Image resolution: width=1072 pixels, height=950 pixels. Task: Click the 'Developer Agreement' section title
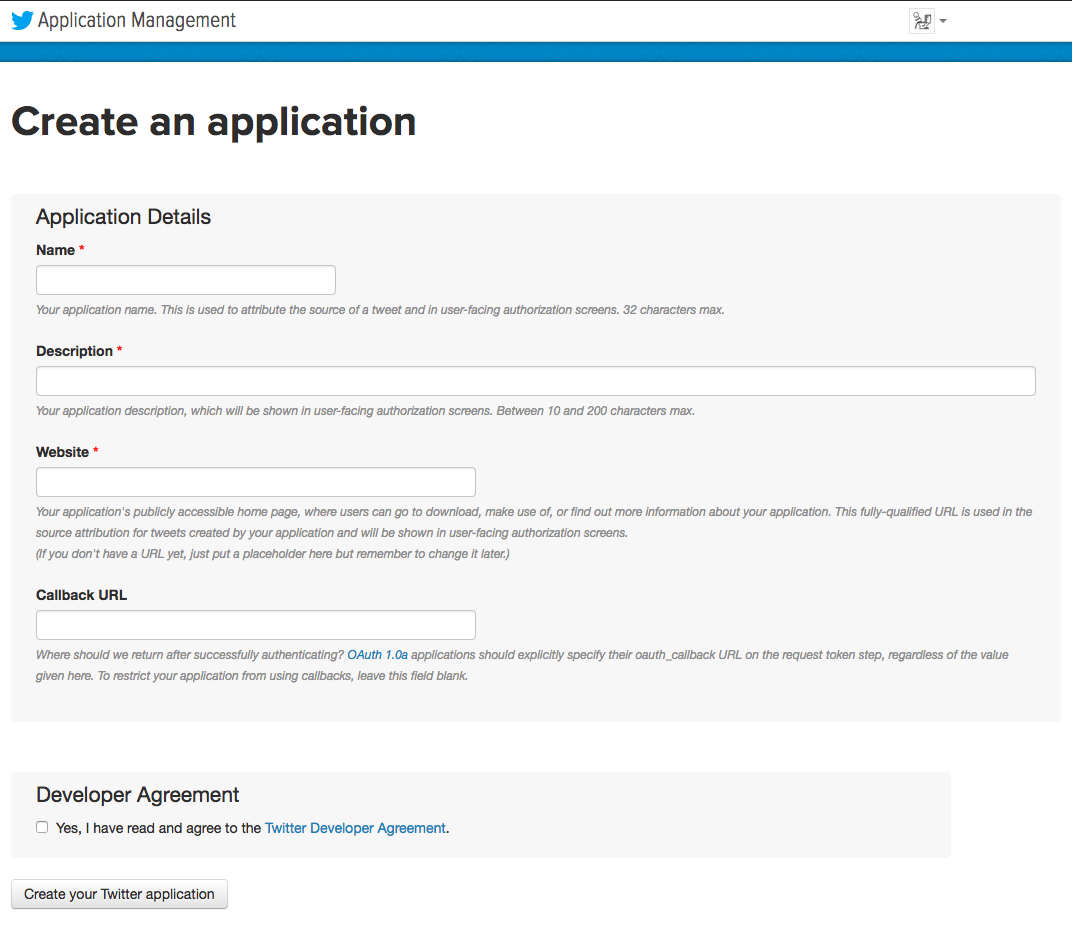(137, 795)
